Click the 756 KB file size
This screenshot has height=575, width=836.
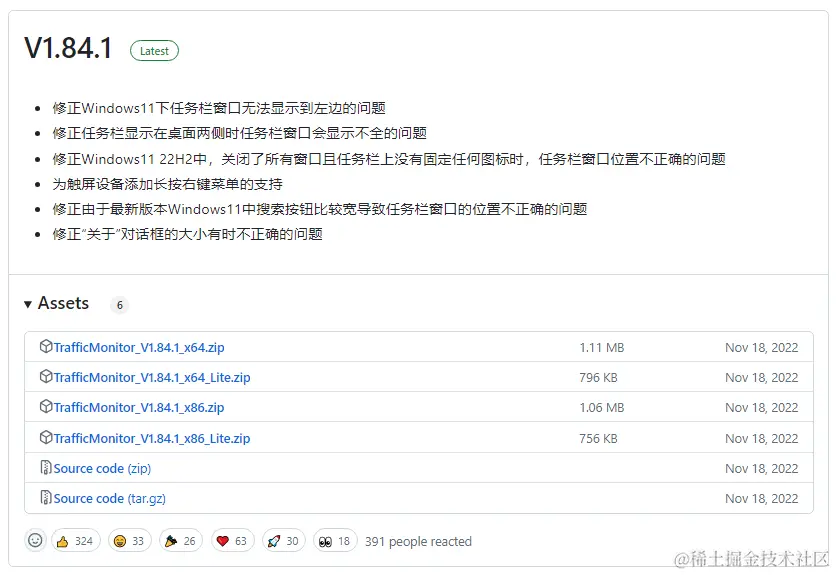[x=598, y=438]
